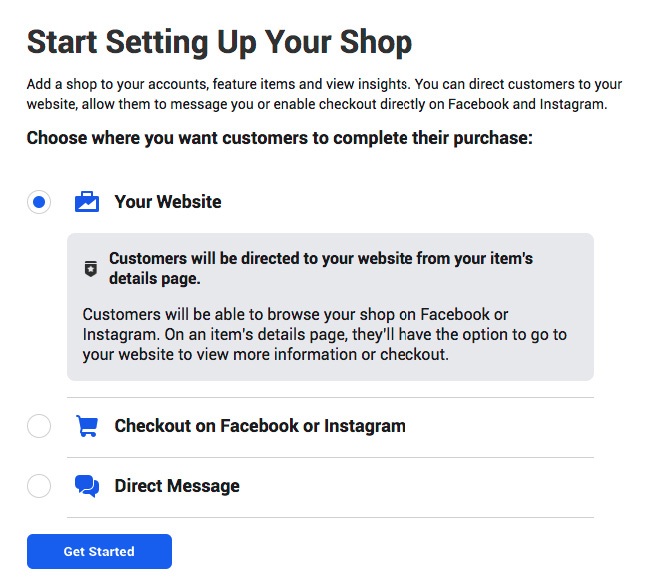Select the Your Website radio button
The height and width of the screenshot is (586, 656).
coord(39,202)
